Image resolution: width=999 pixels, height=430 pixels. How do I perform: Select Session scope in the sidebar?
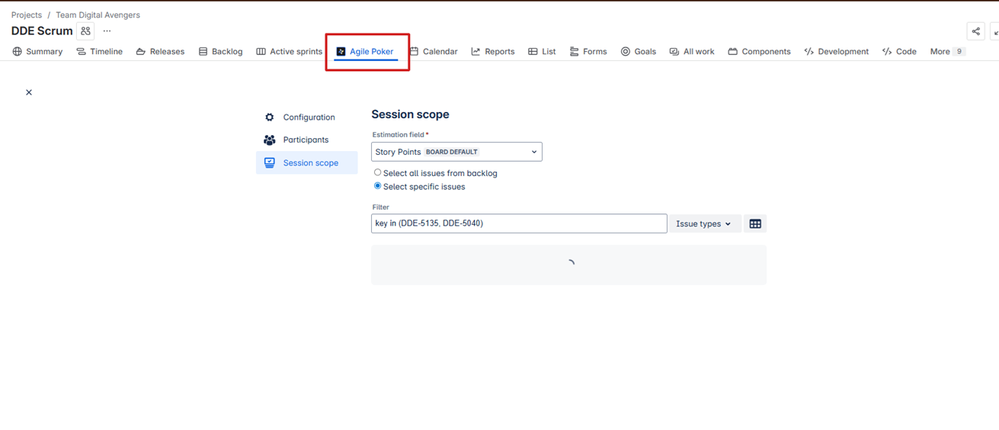(306, 162)
